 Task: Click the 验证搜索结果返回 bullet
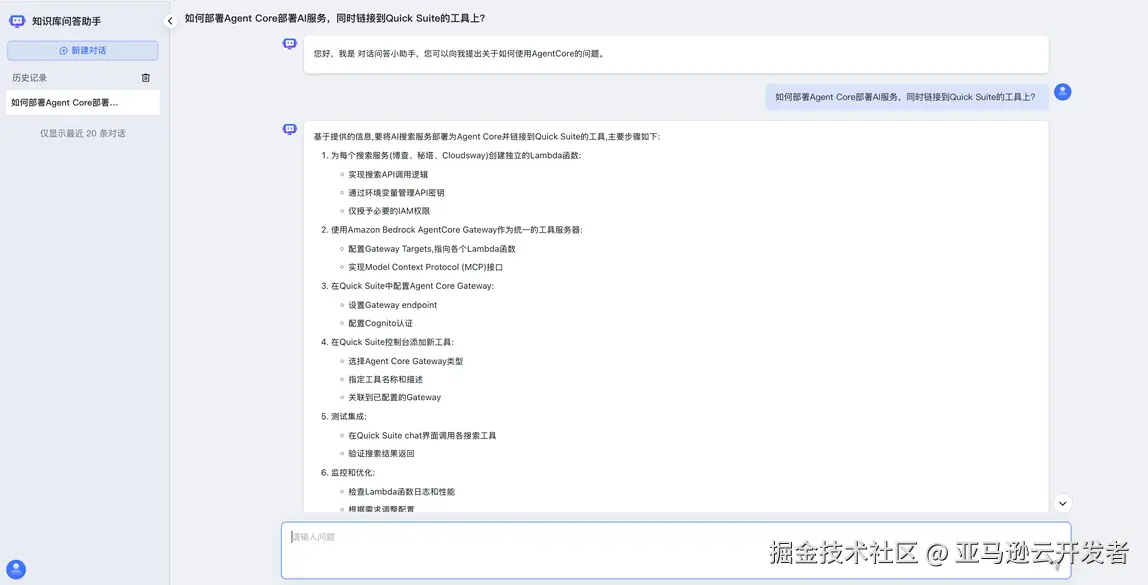(381, 453)
